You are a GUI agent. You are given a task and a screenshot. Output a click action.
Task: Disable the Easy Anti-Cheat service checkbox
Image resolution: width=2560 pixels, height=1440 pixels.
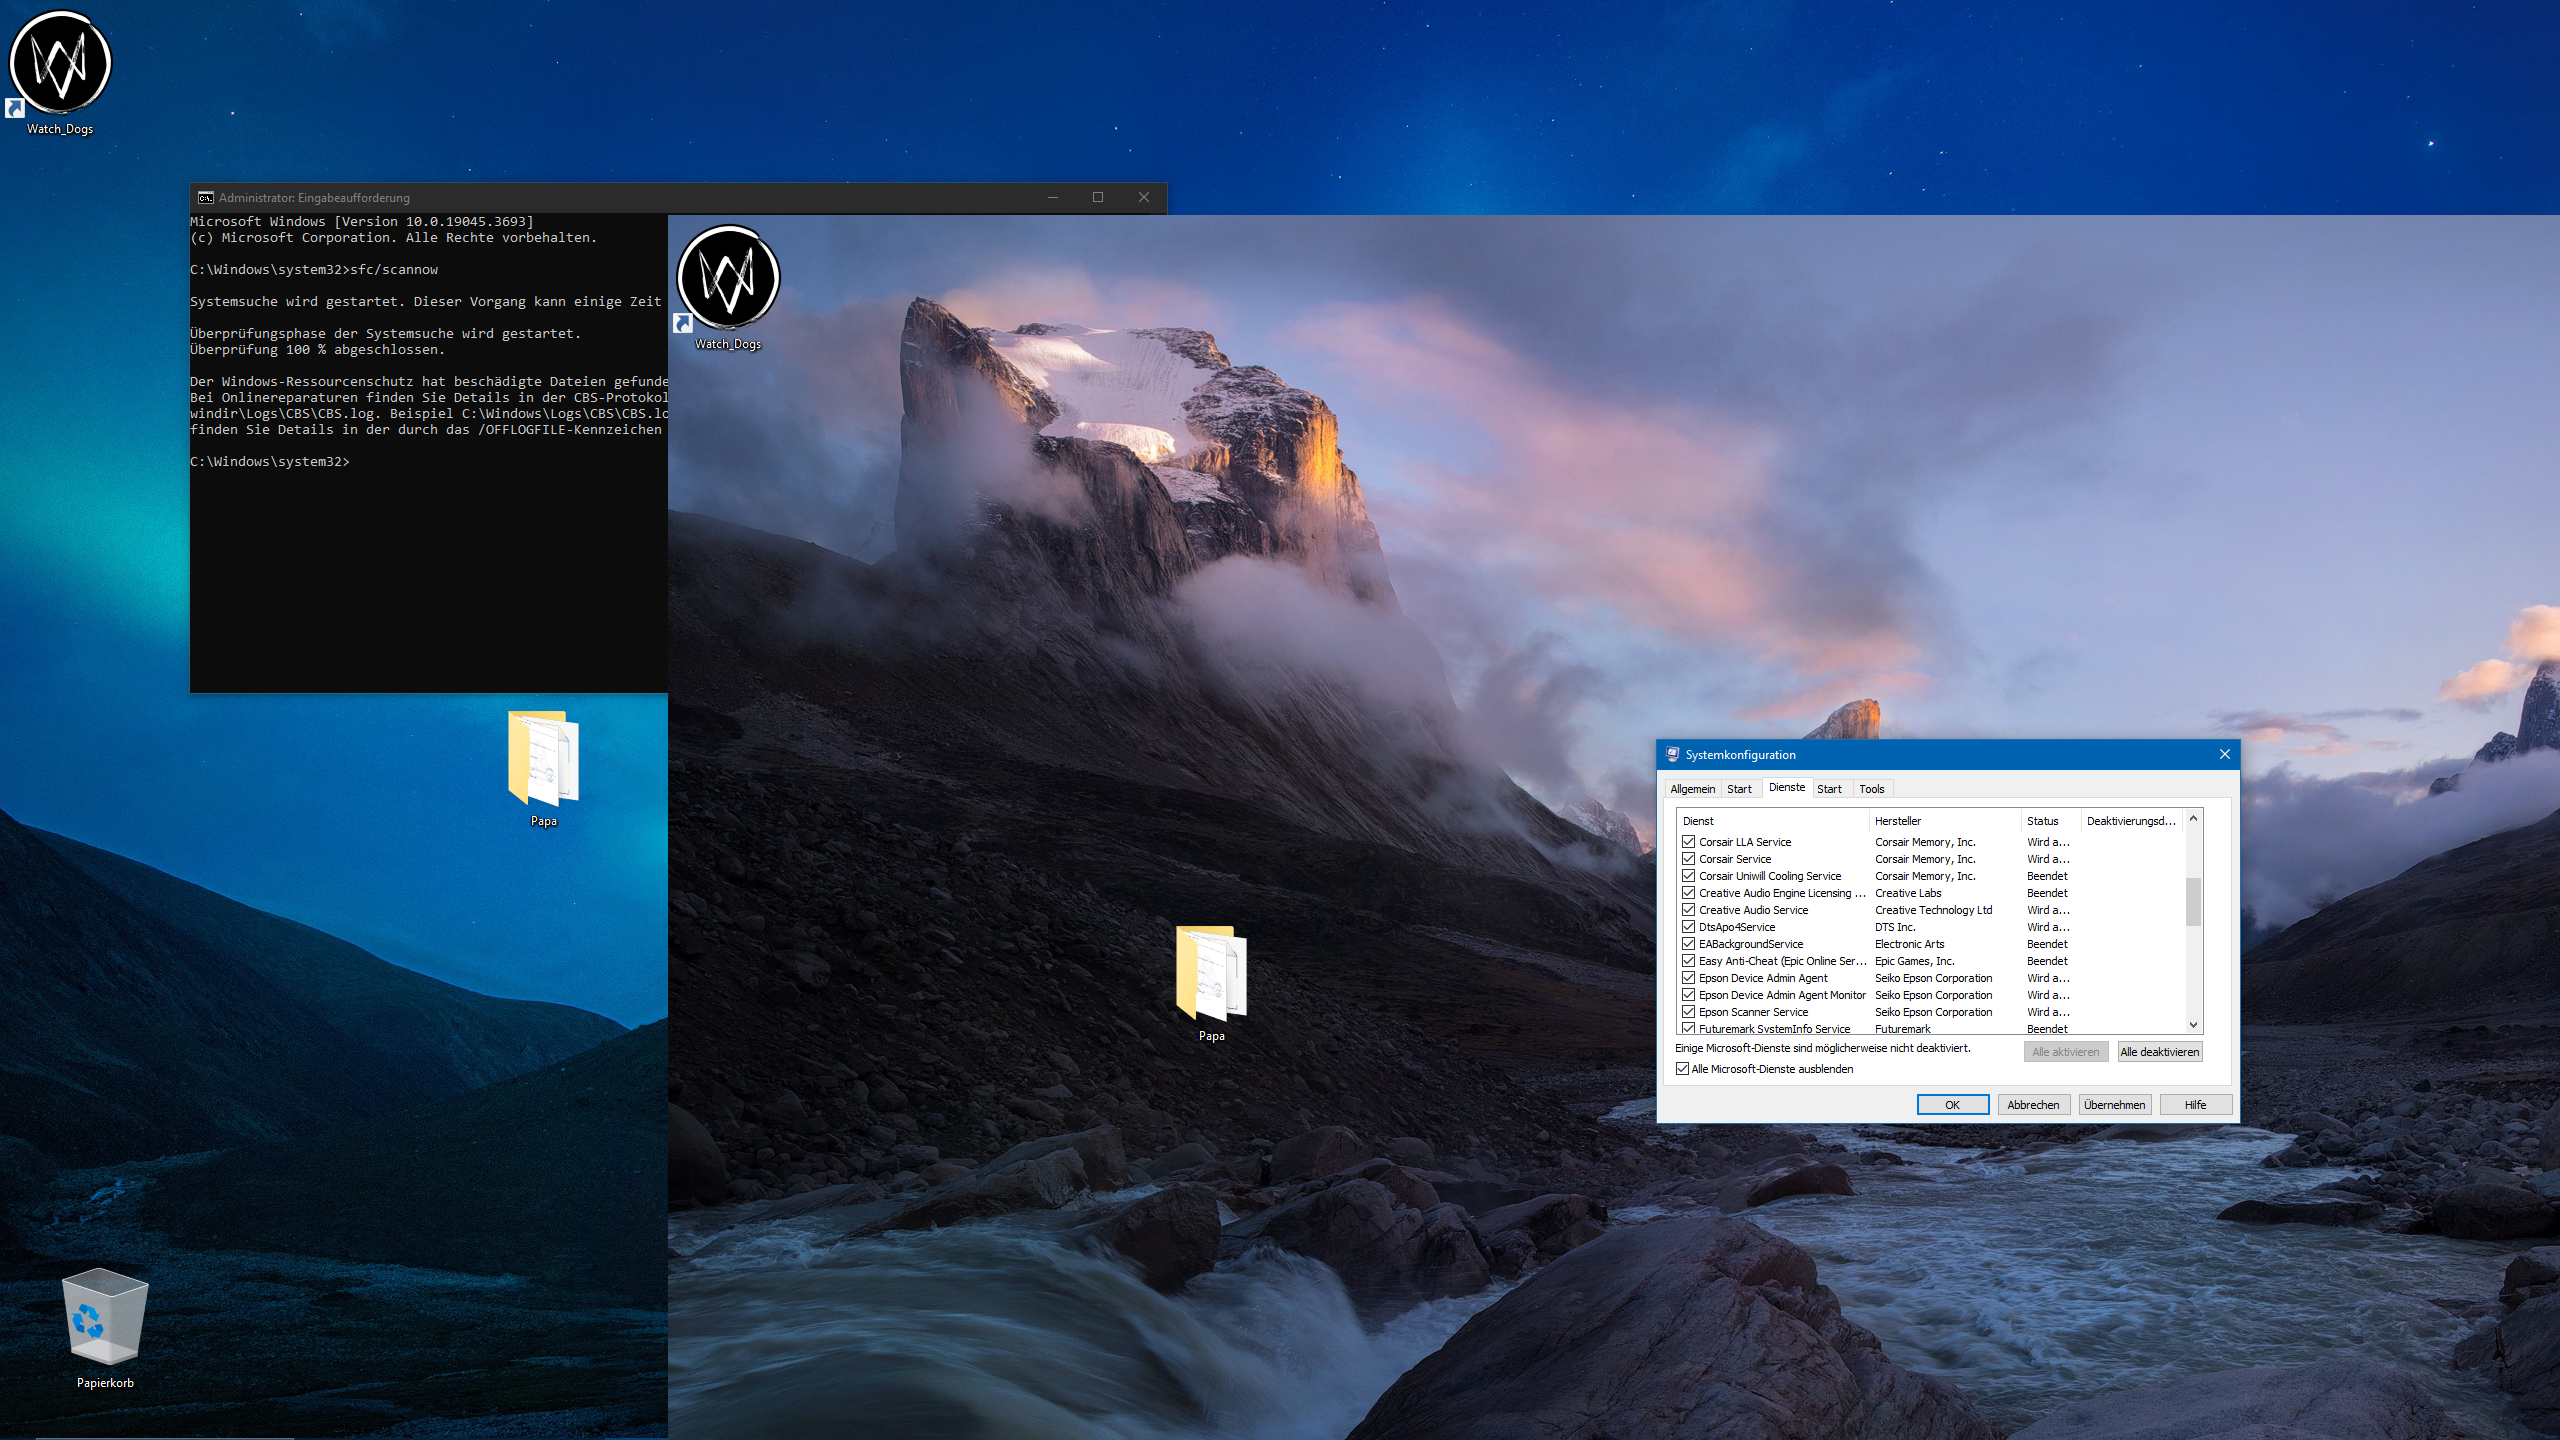click(x=1688, y=961)
